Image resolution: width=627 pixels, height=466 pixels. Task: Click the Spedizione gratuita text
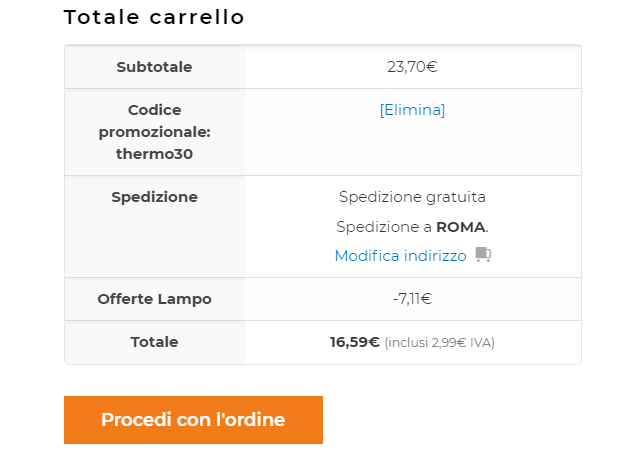[x=412, y=197]
